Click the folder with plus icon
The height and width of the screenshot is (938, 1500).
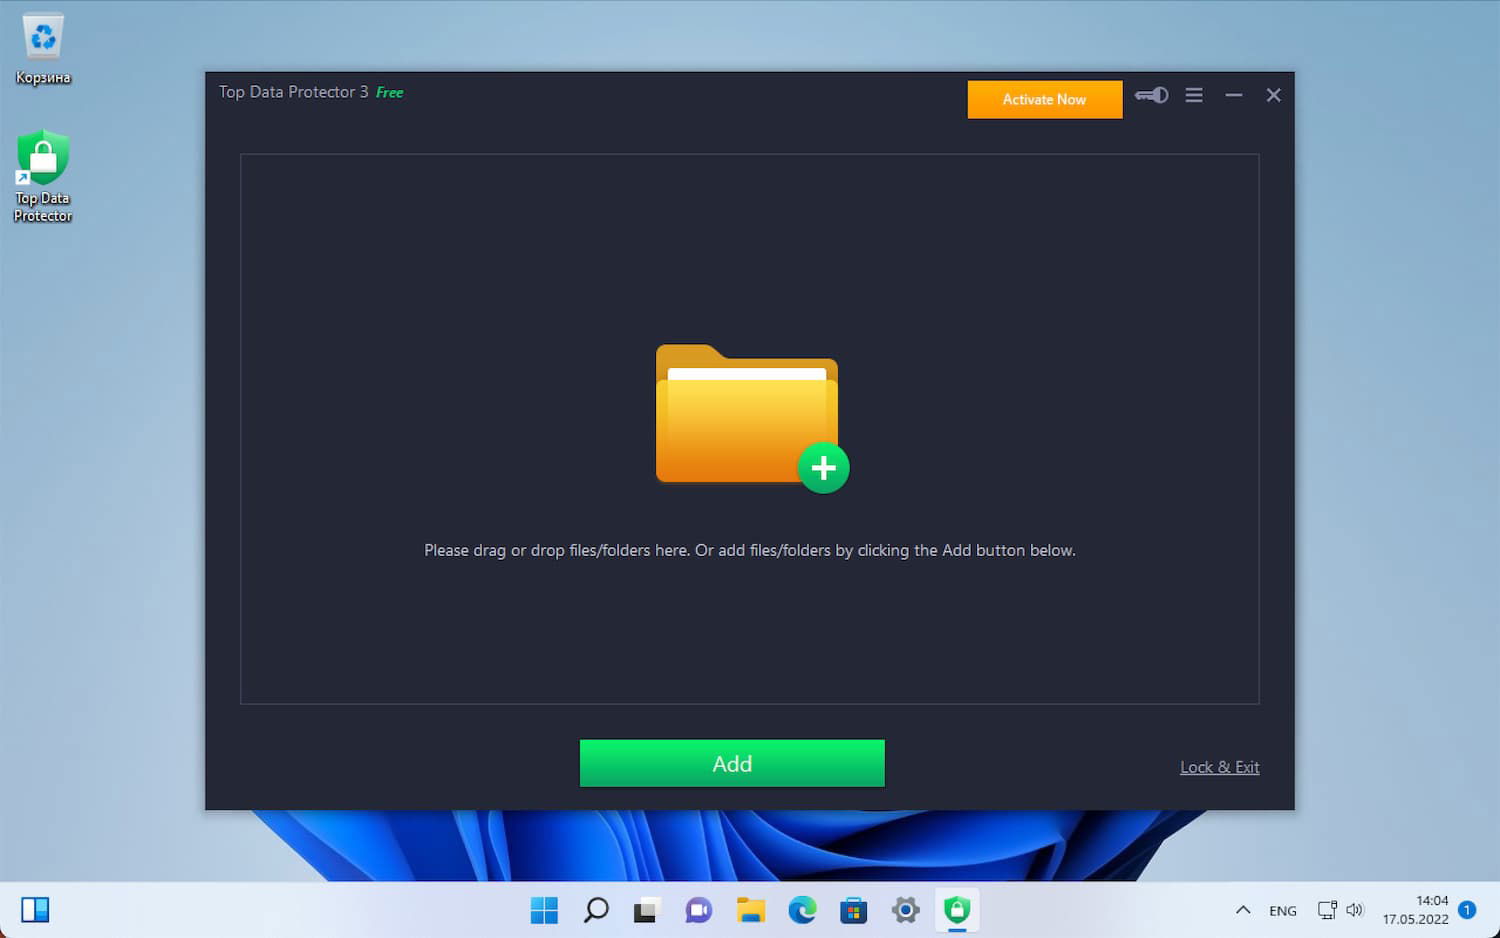coord(752,418)
